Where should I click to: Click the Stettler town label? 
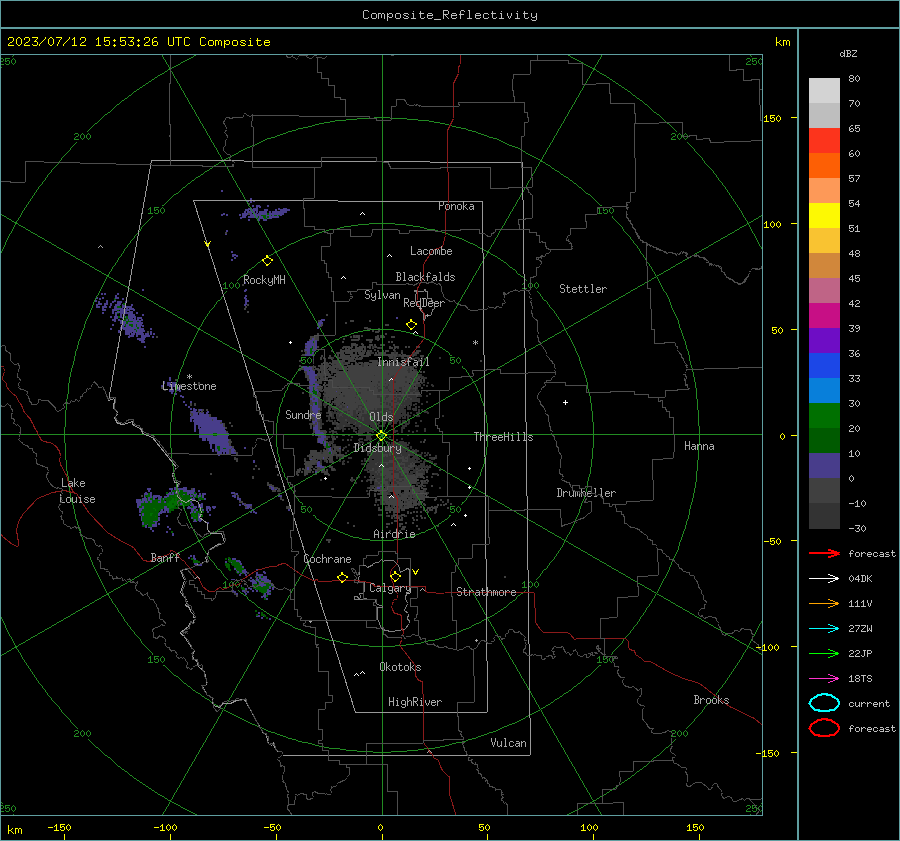tap(583, 289)
